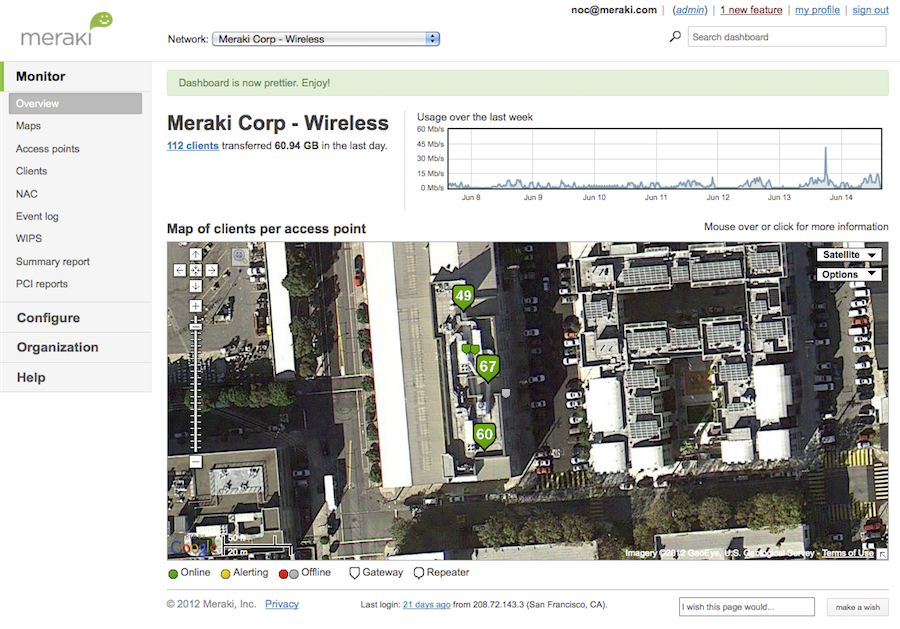
Task: Click the 'make a wish' button
Action: [858, 607]
